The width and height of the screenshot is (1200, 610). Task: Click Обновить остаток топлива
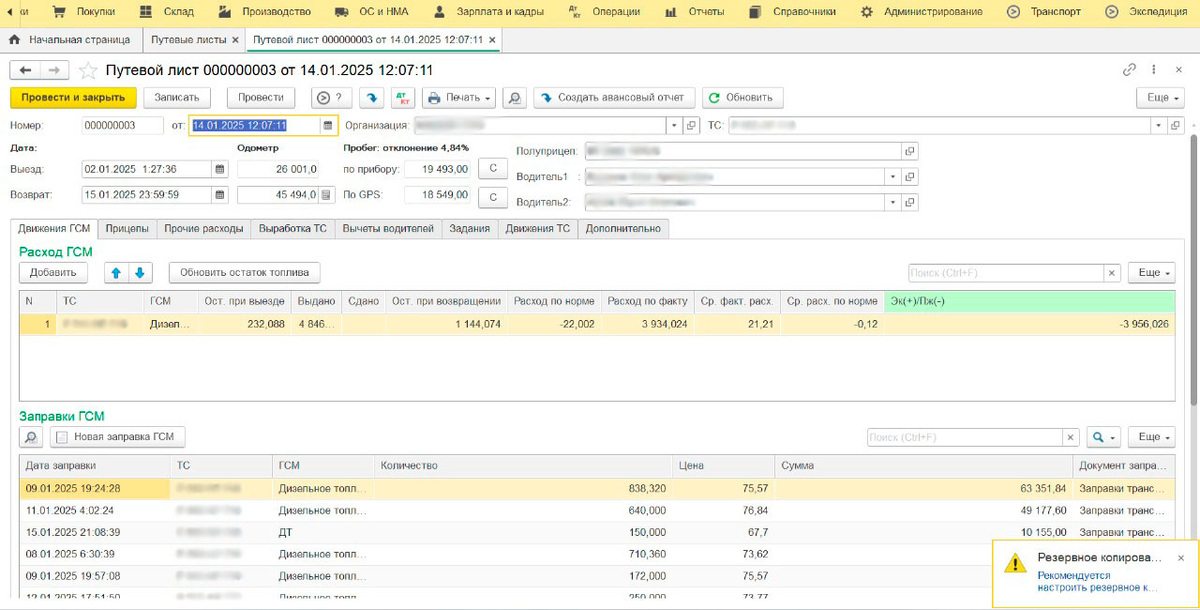[x=244, y=272]
